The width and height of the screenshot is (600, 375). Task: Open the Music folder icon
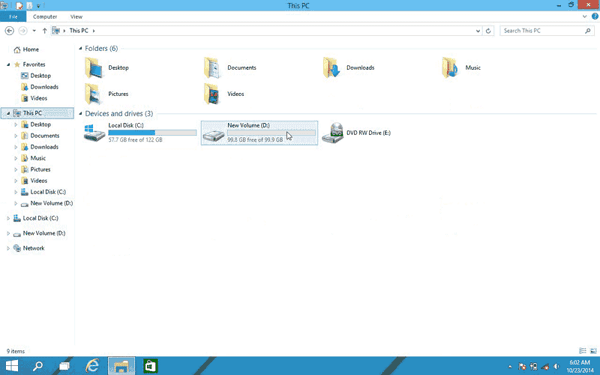pos(450,68)
